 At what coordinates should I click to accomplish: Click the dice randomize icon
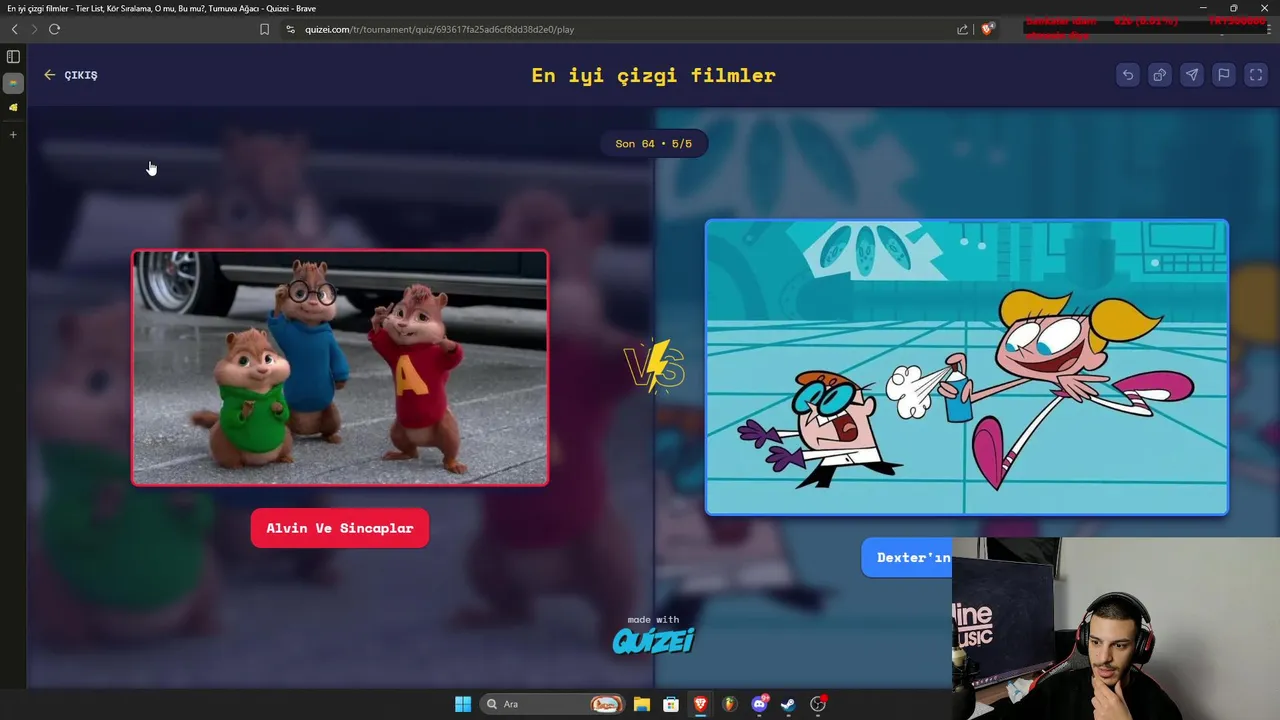click(x=1160, y=75)
